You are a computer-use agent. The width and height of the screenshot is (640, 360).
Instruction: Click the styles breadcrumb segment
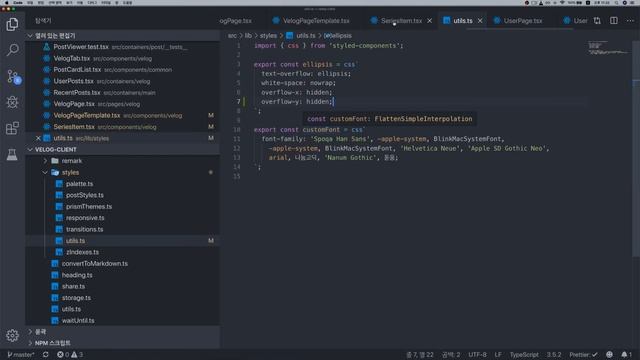[x=268, y=36]
